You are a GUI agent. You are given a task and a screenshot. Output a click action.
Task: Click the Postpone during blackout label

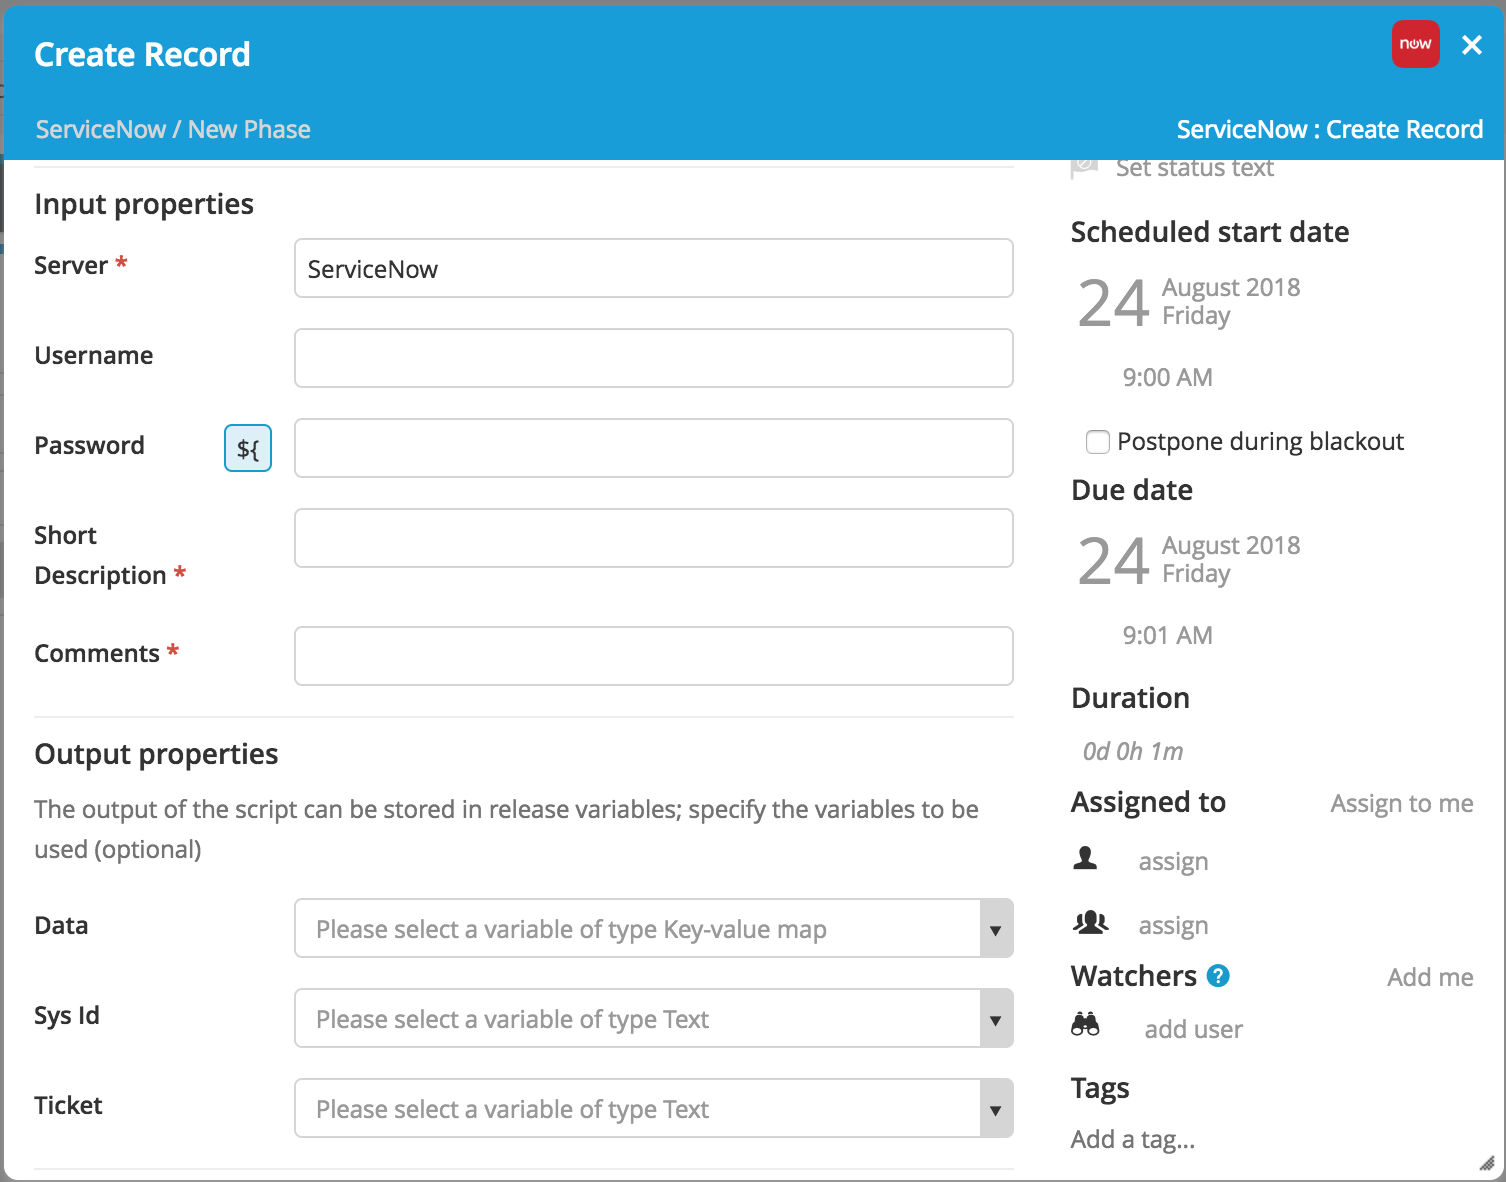(x=1260, y=442)
